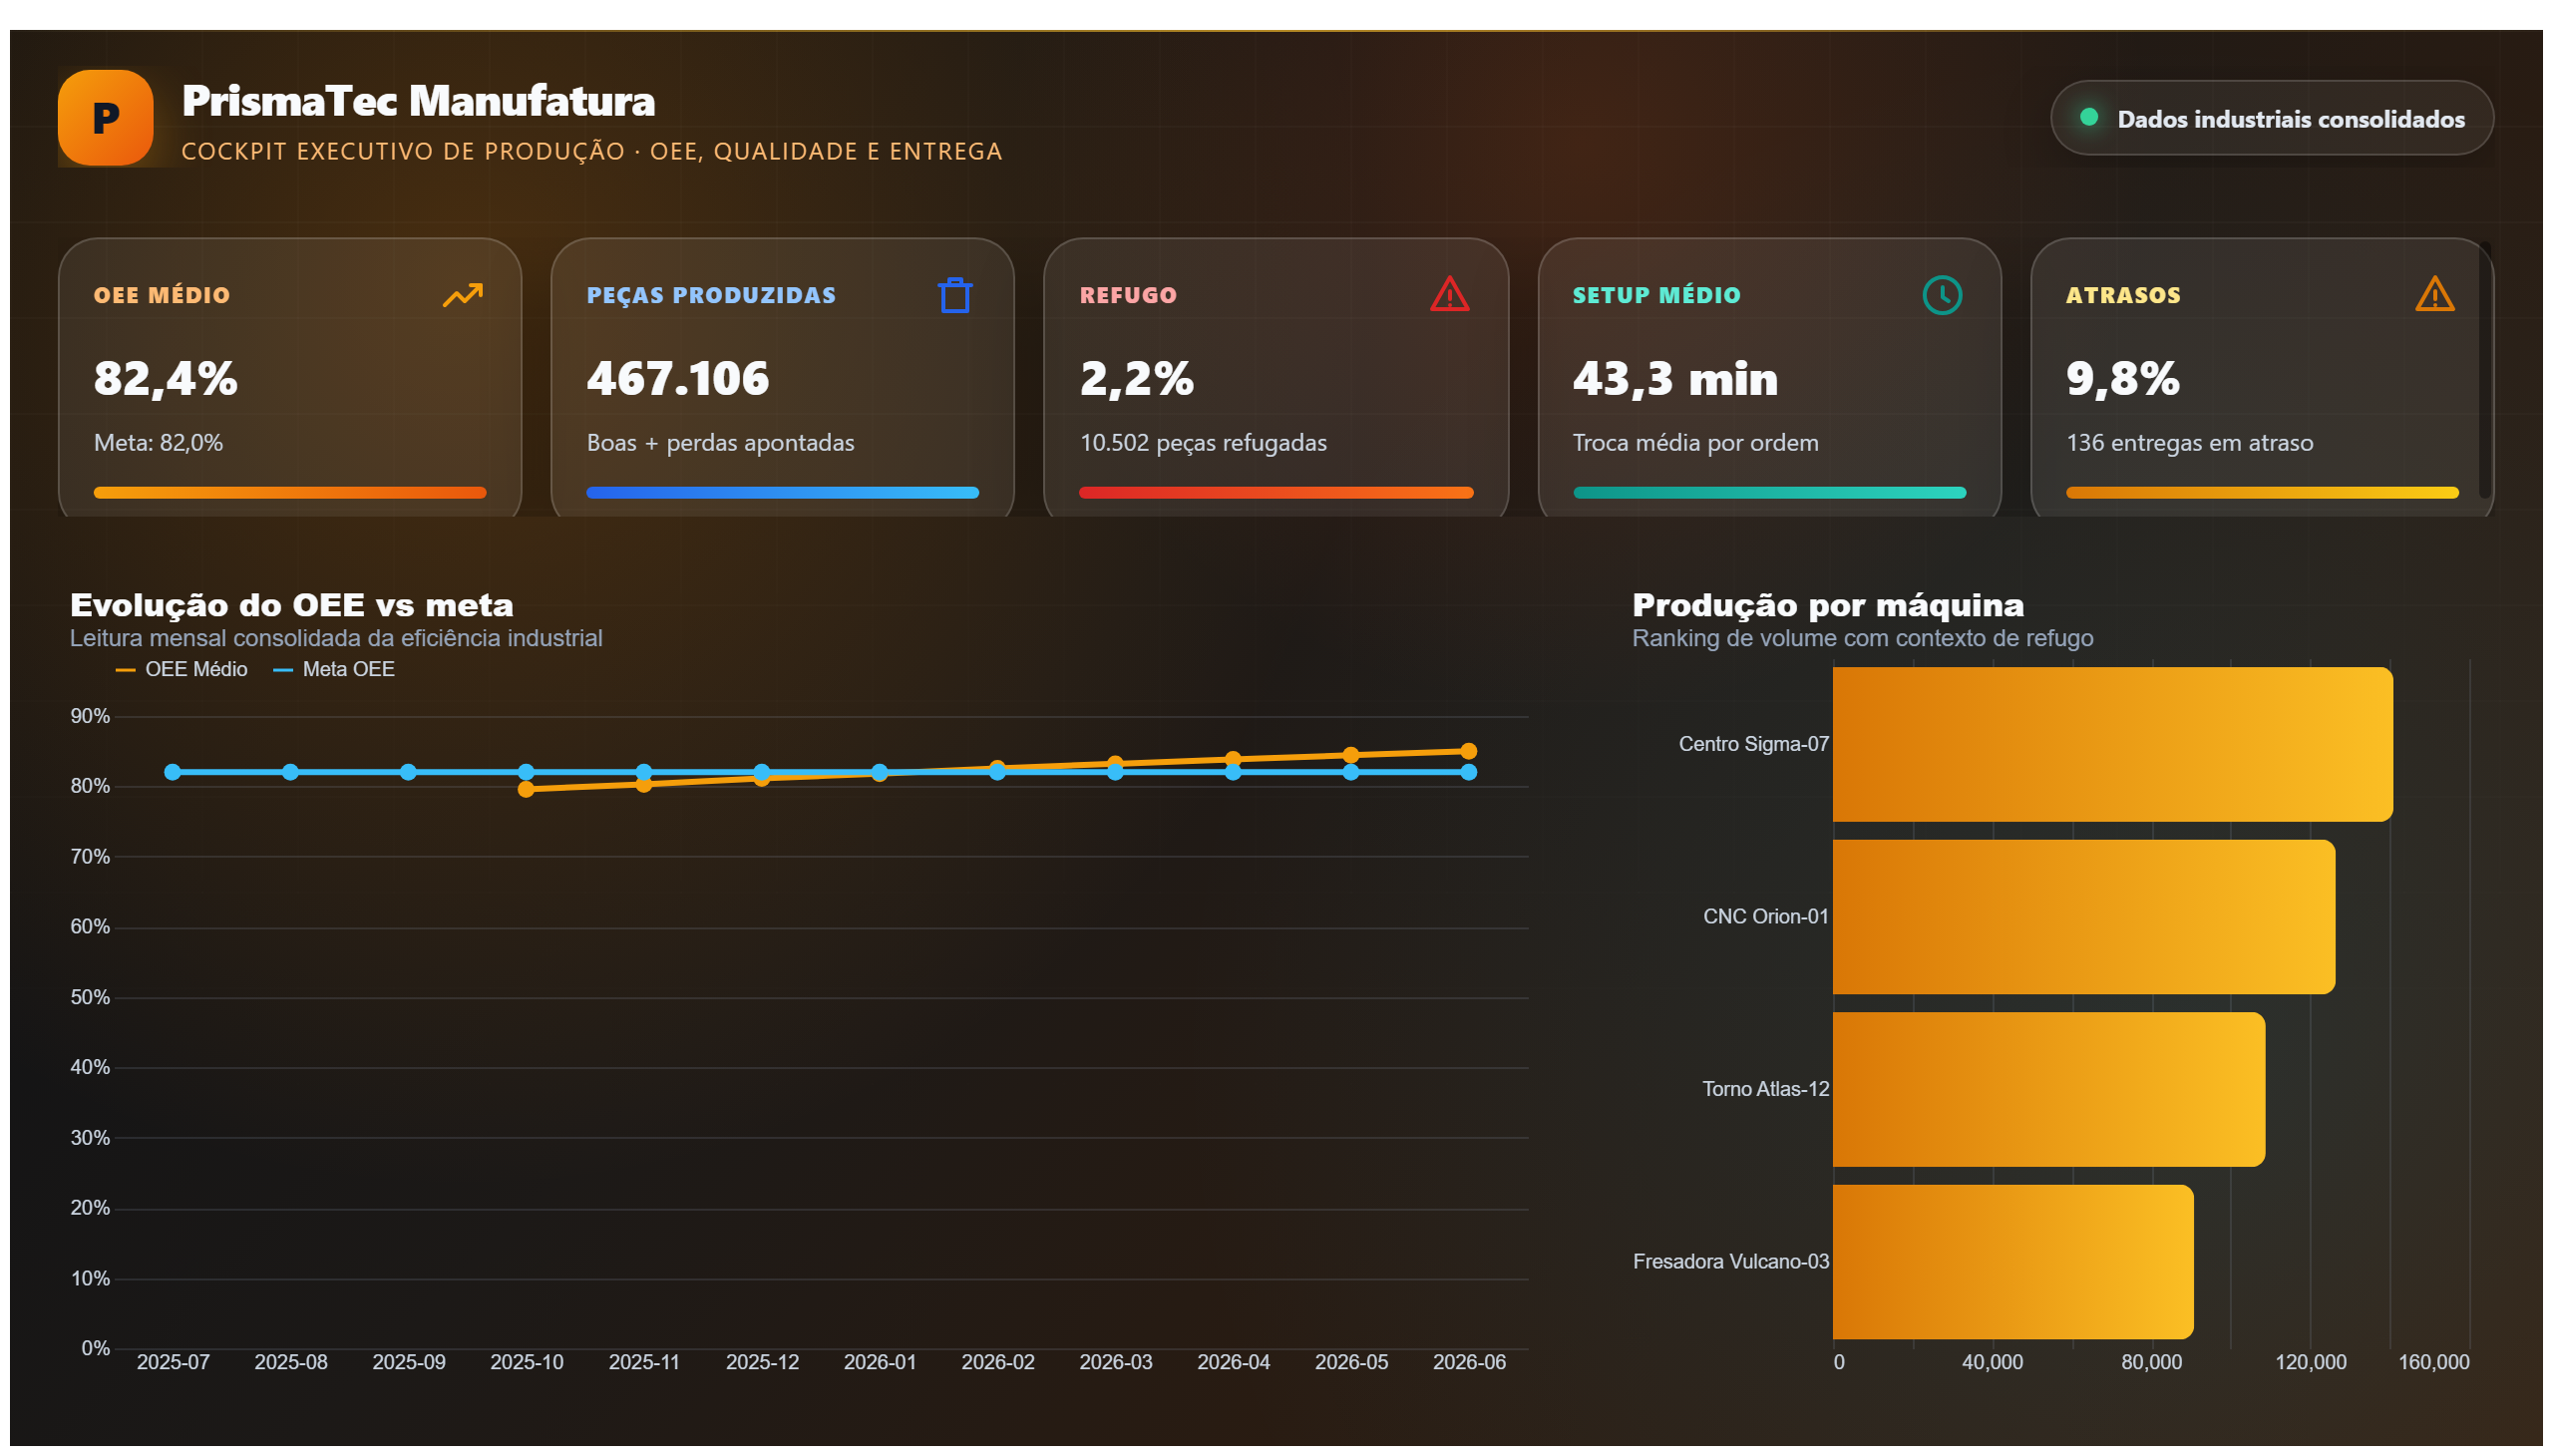Viewport: 2553px width, 1456px height.
Task: Click the 160,000 axis label
Action: [x=2433, y=1362]
